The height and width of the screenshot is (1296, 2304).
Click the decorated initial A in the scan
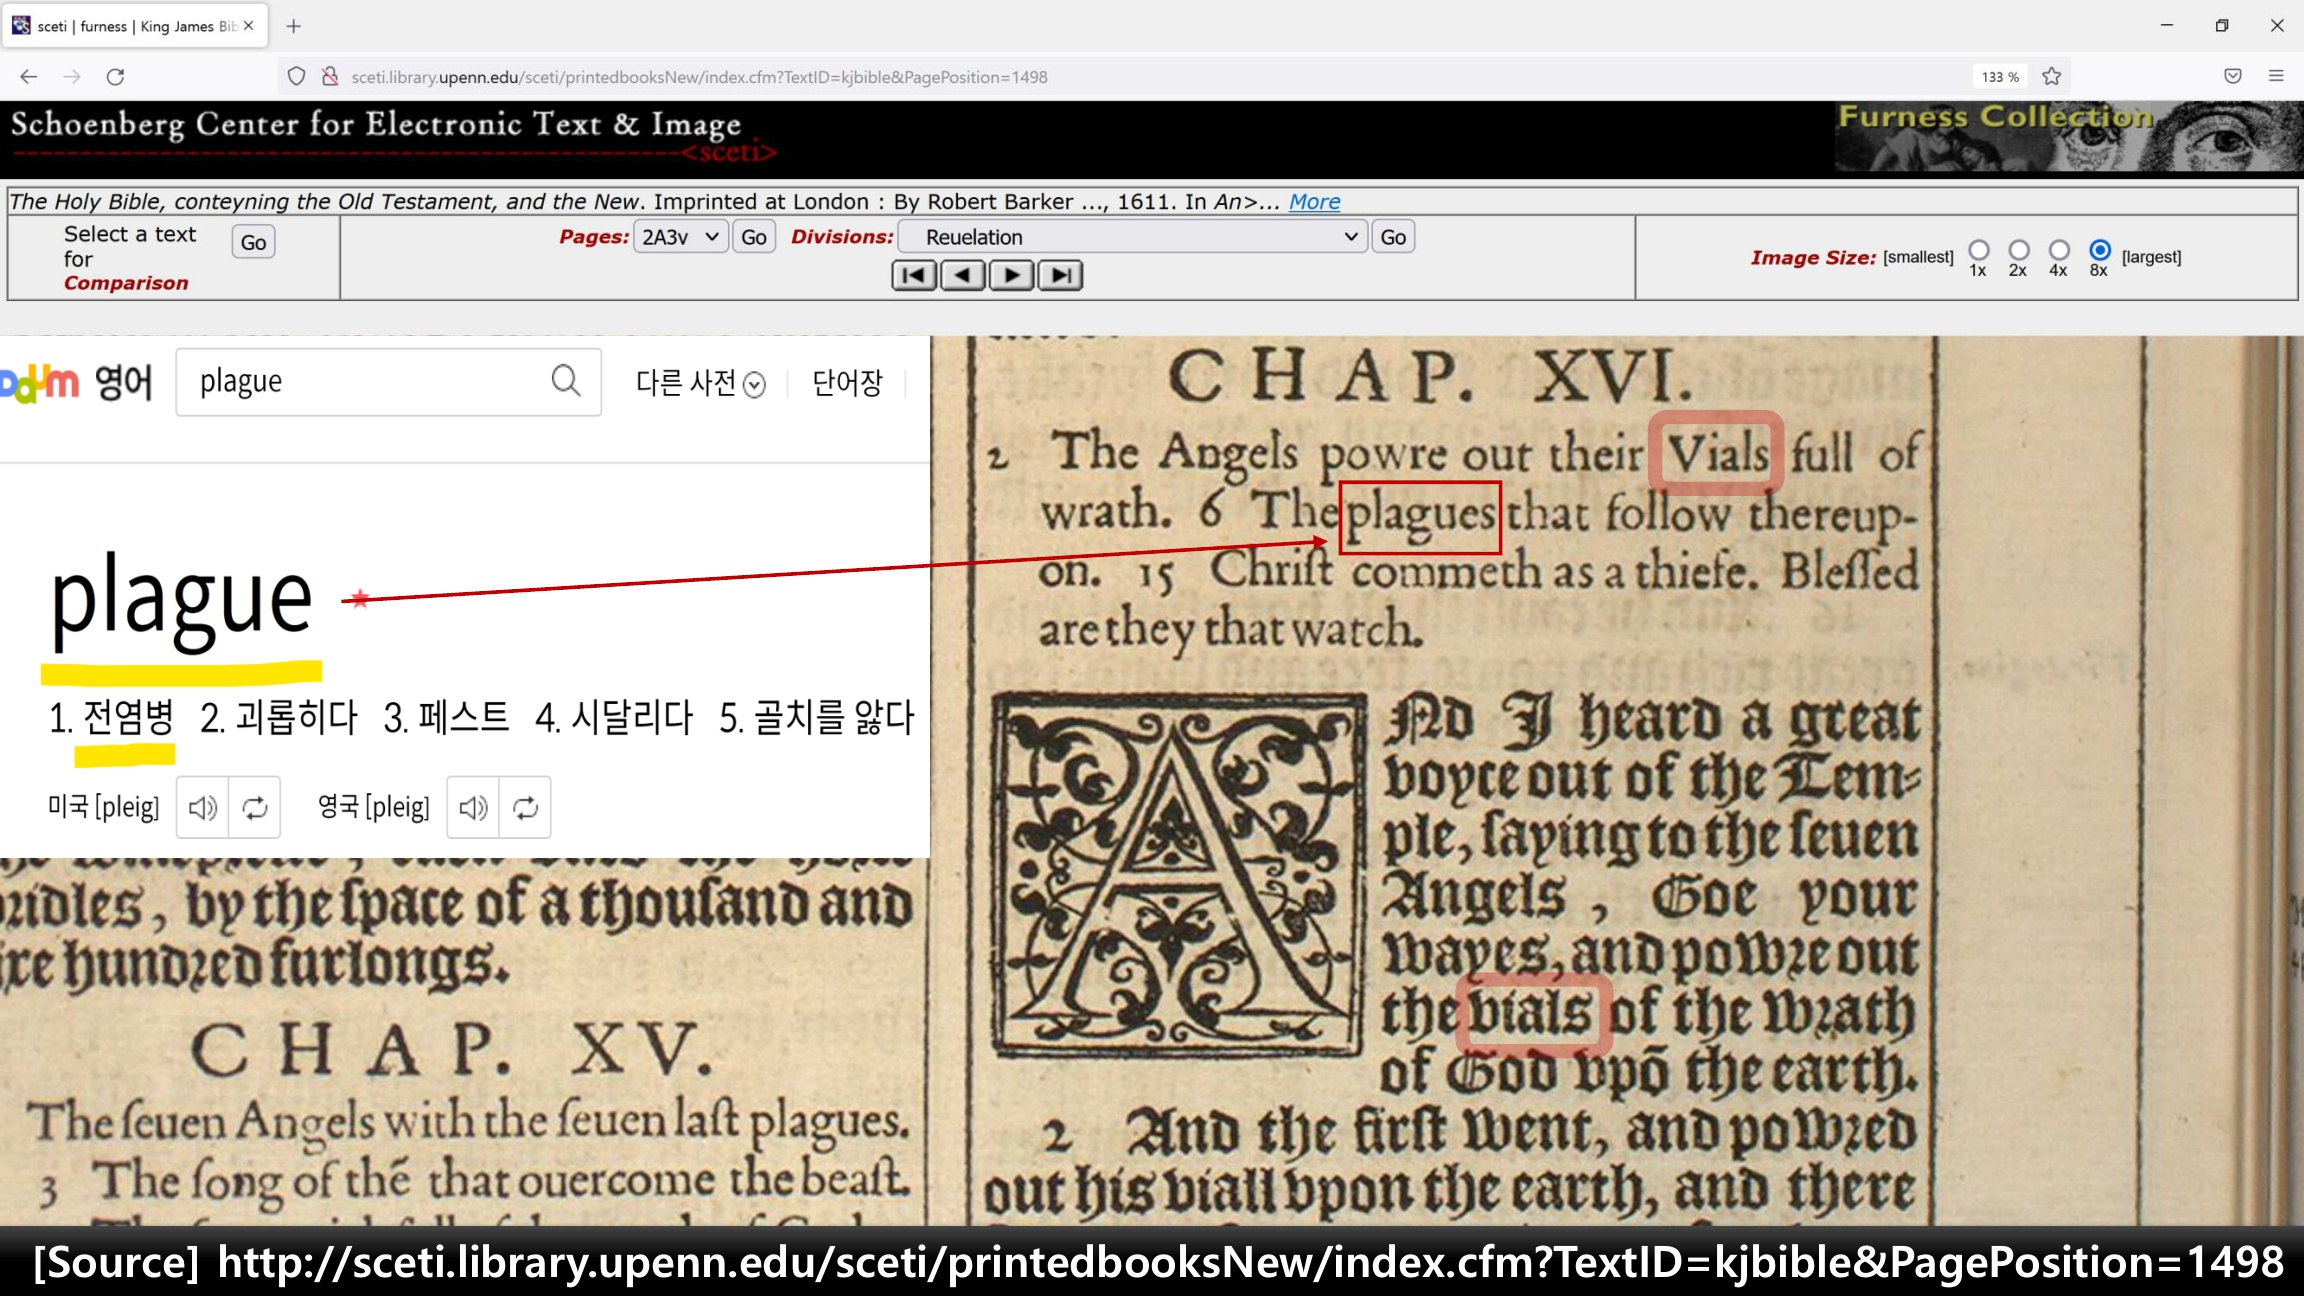(x=1178, y=876)
